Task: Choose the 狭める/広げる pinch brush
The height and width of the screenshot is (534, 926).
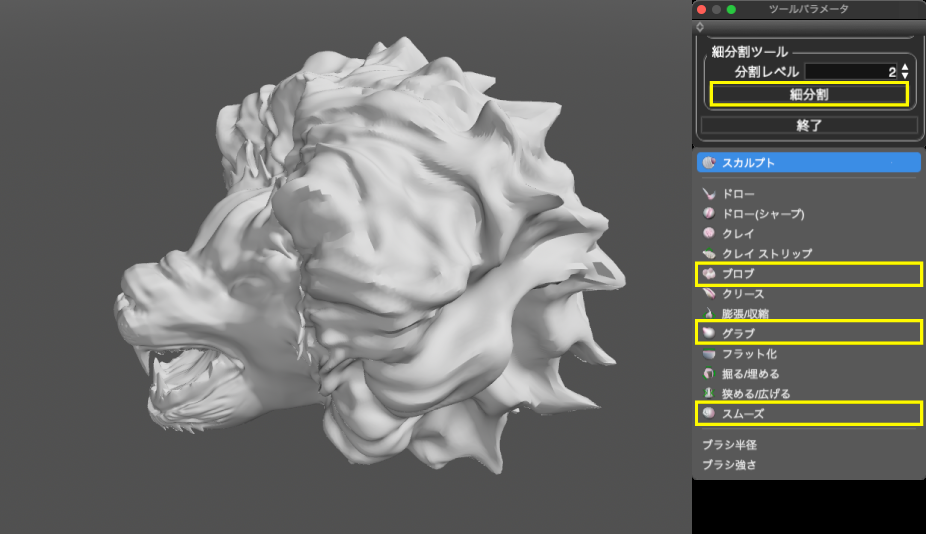Action: click(708, 394)
